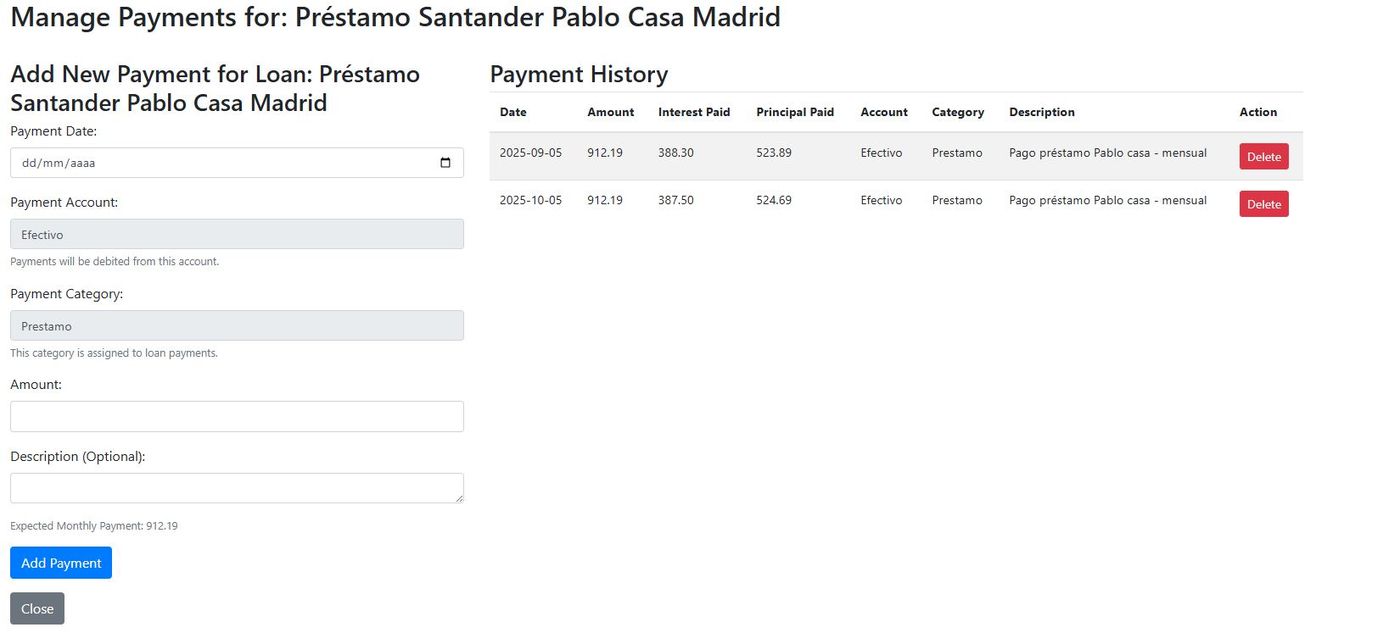The height and width of the screenshot is (633, 1400).
Task: Click the Principal Paid column header
Action: pos(795,112)
